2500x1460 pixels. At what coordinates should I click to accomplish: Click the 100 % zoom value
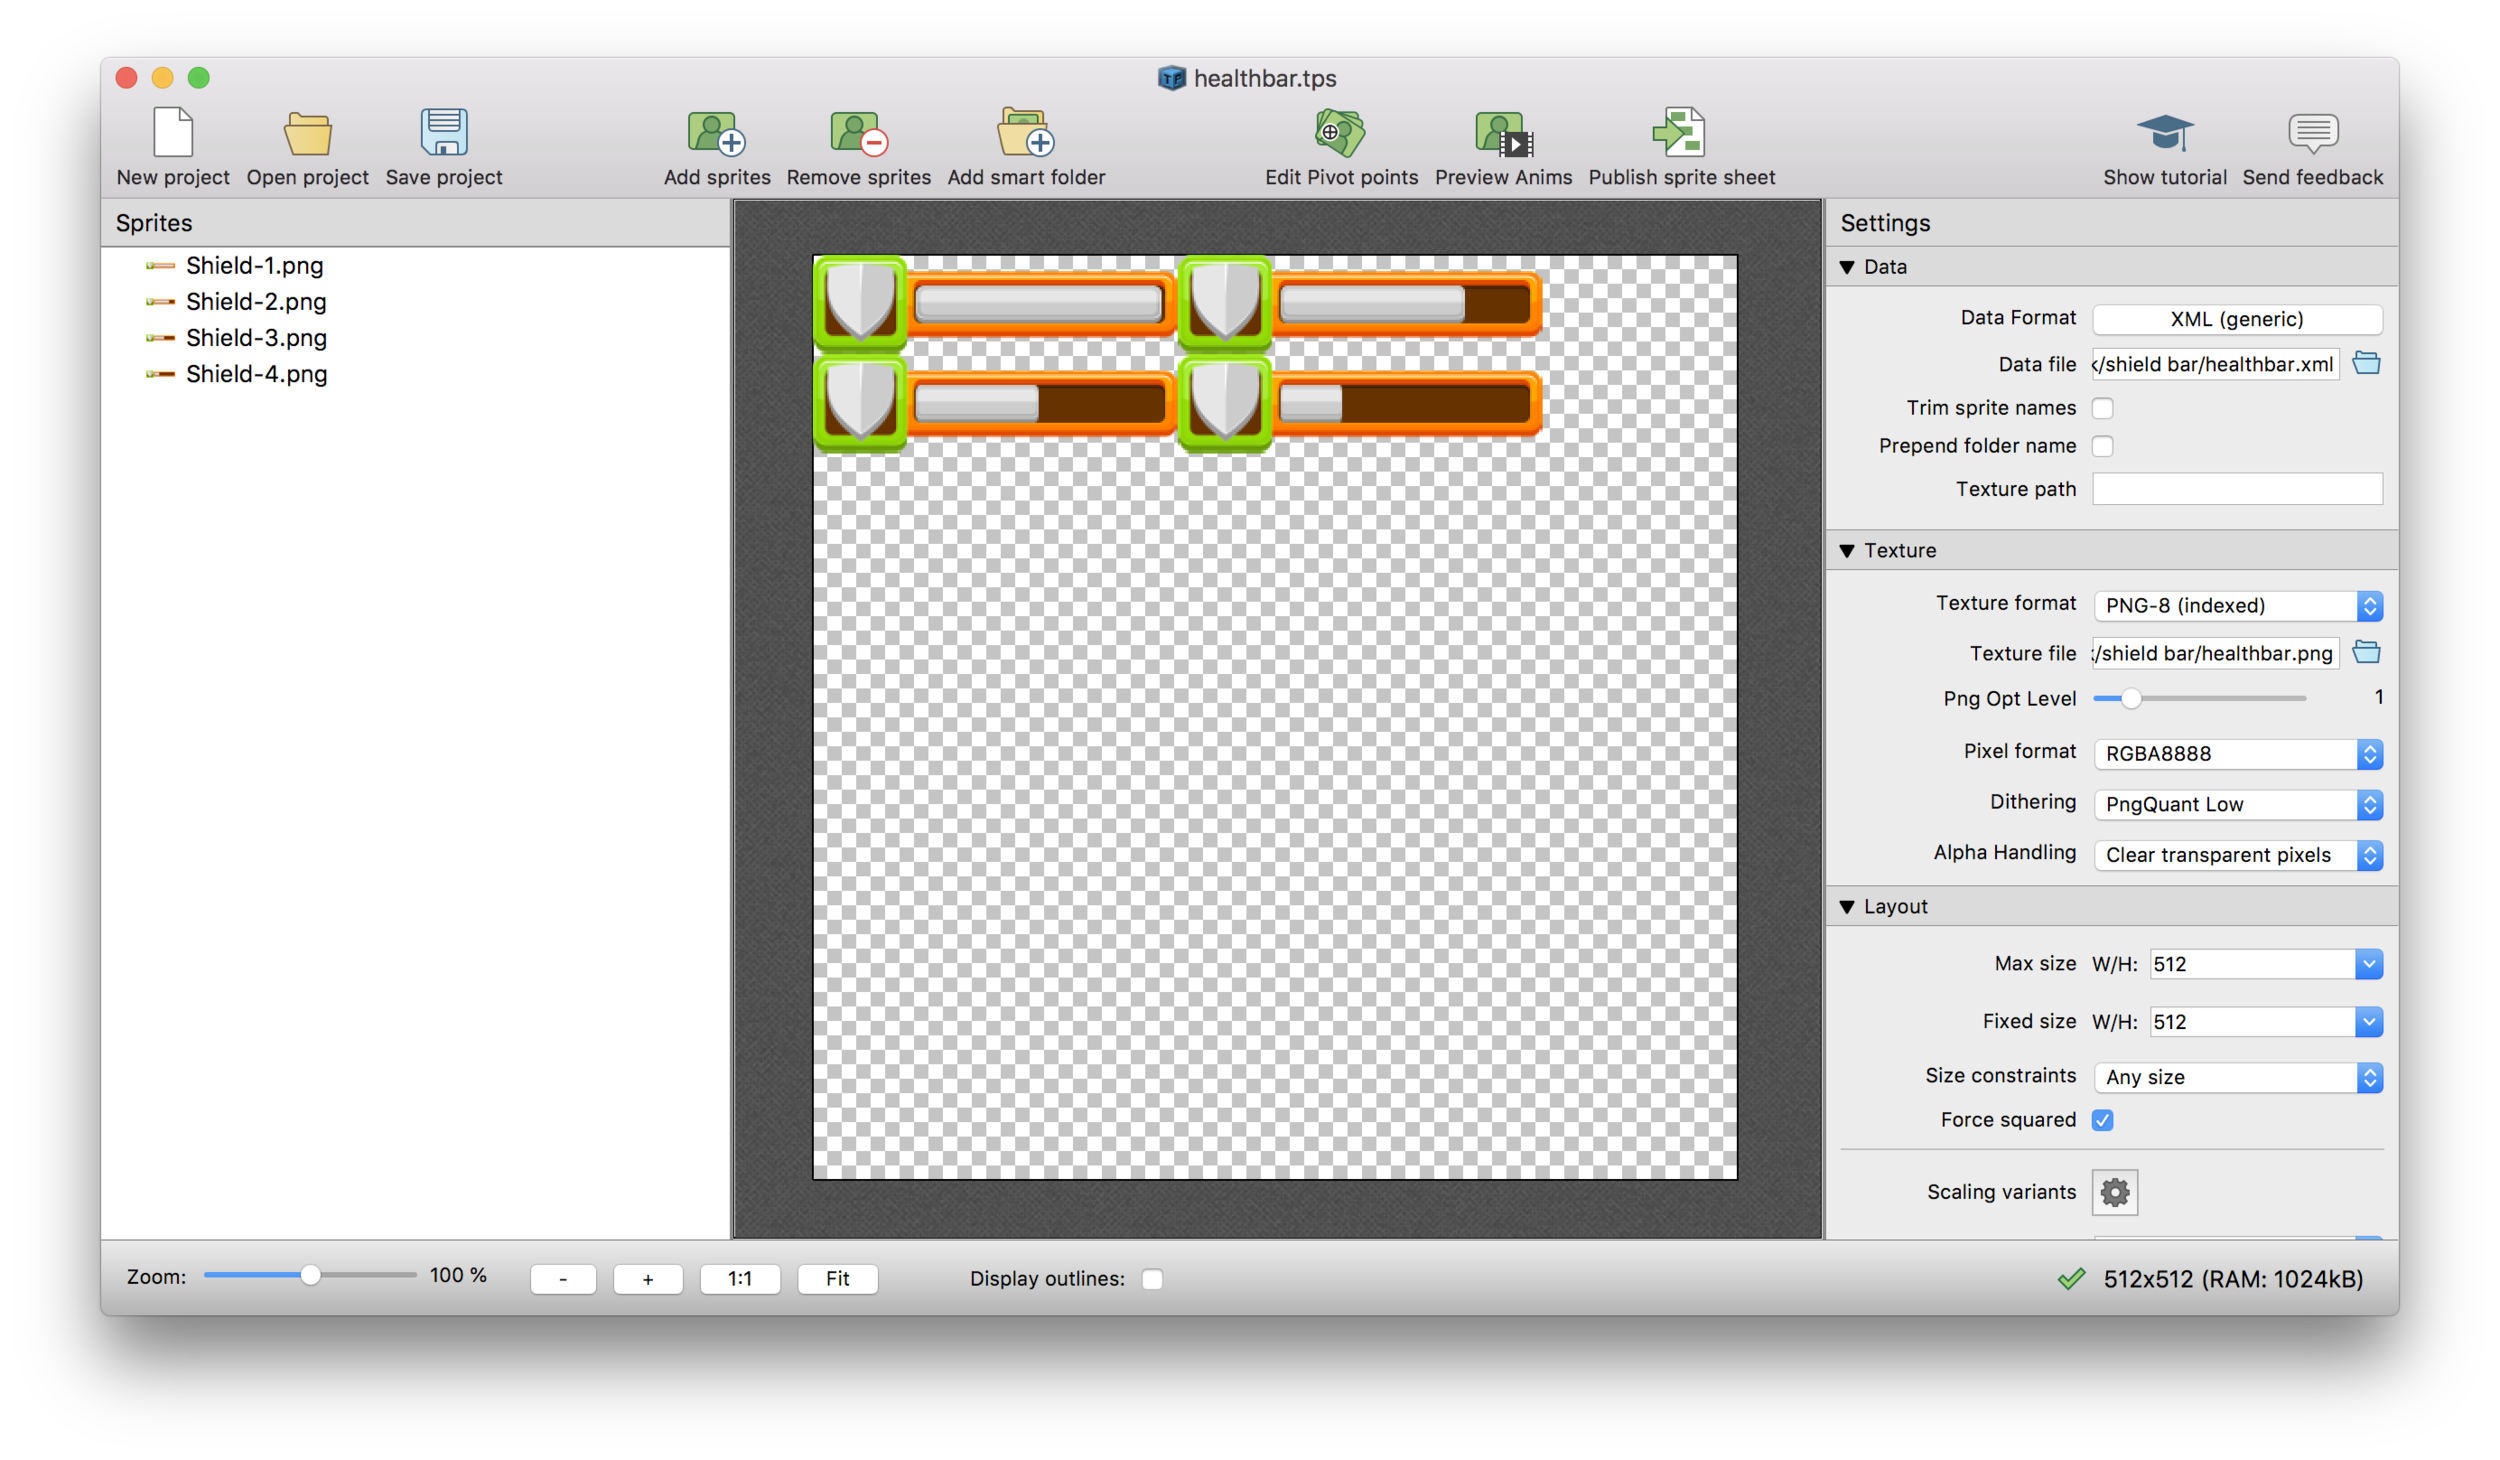(458, 1275)
